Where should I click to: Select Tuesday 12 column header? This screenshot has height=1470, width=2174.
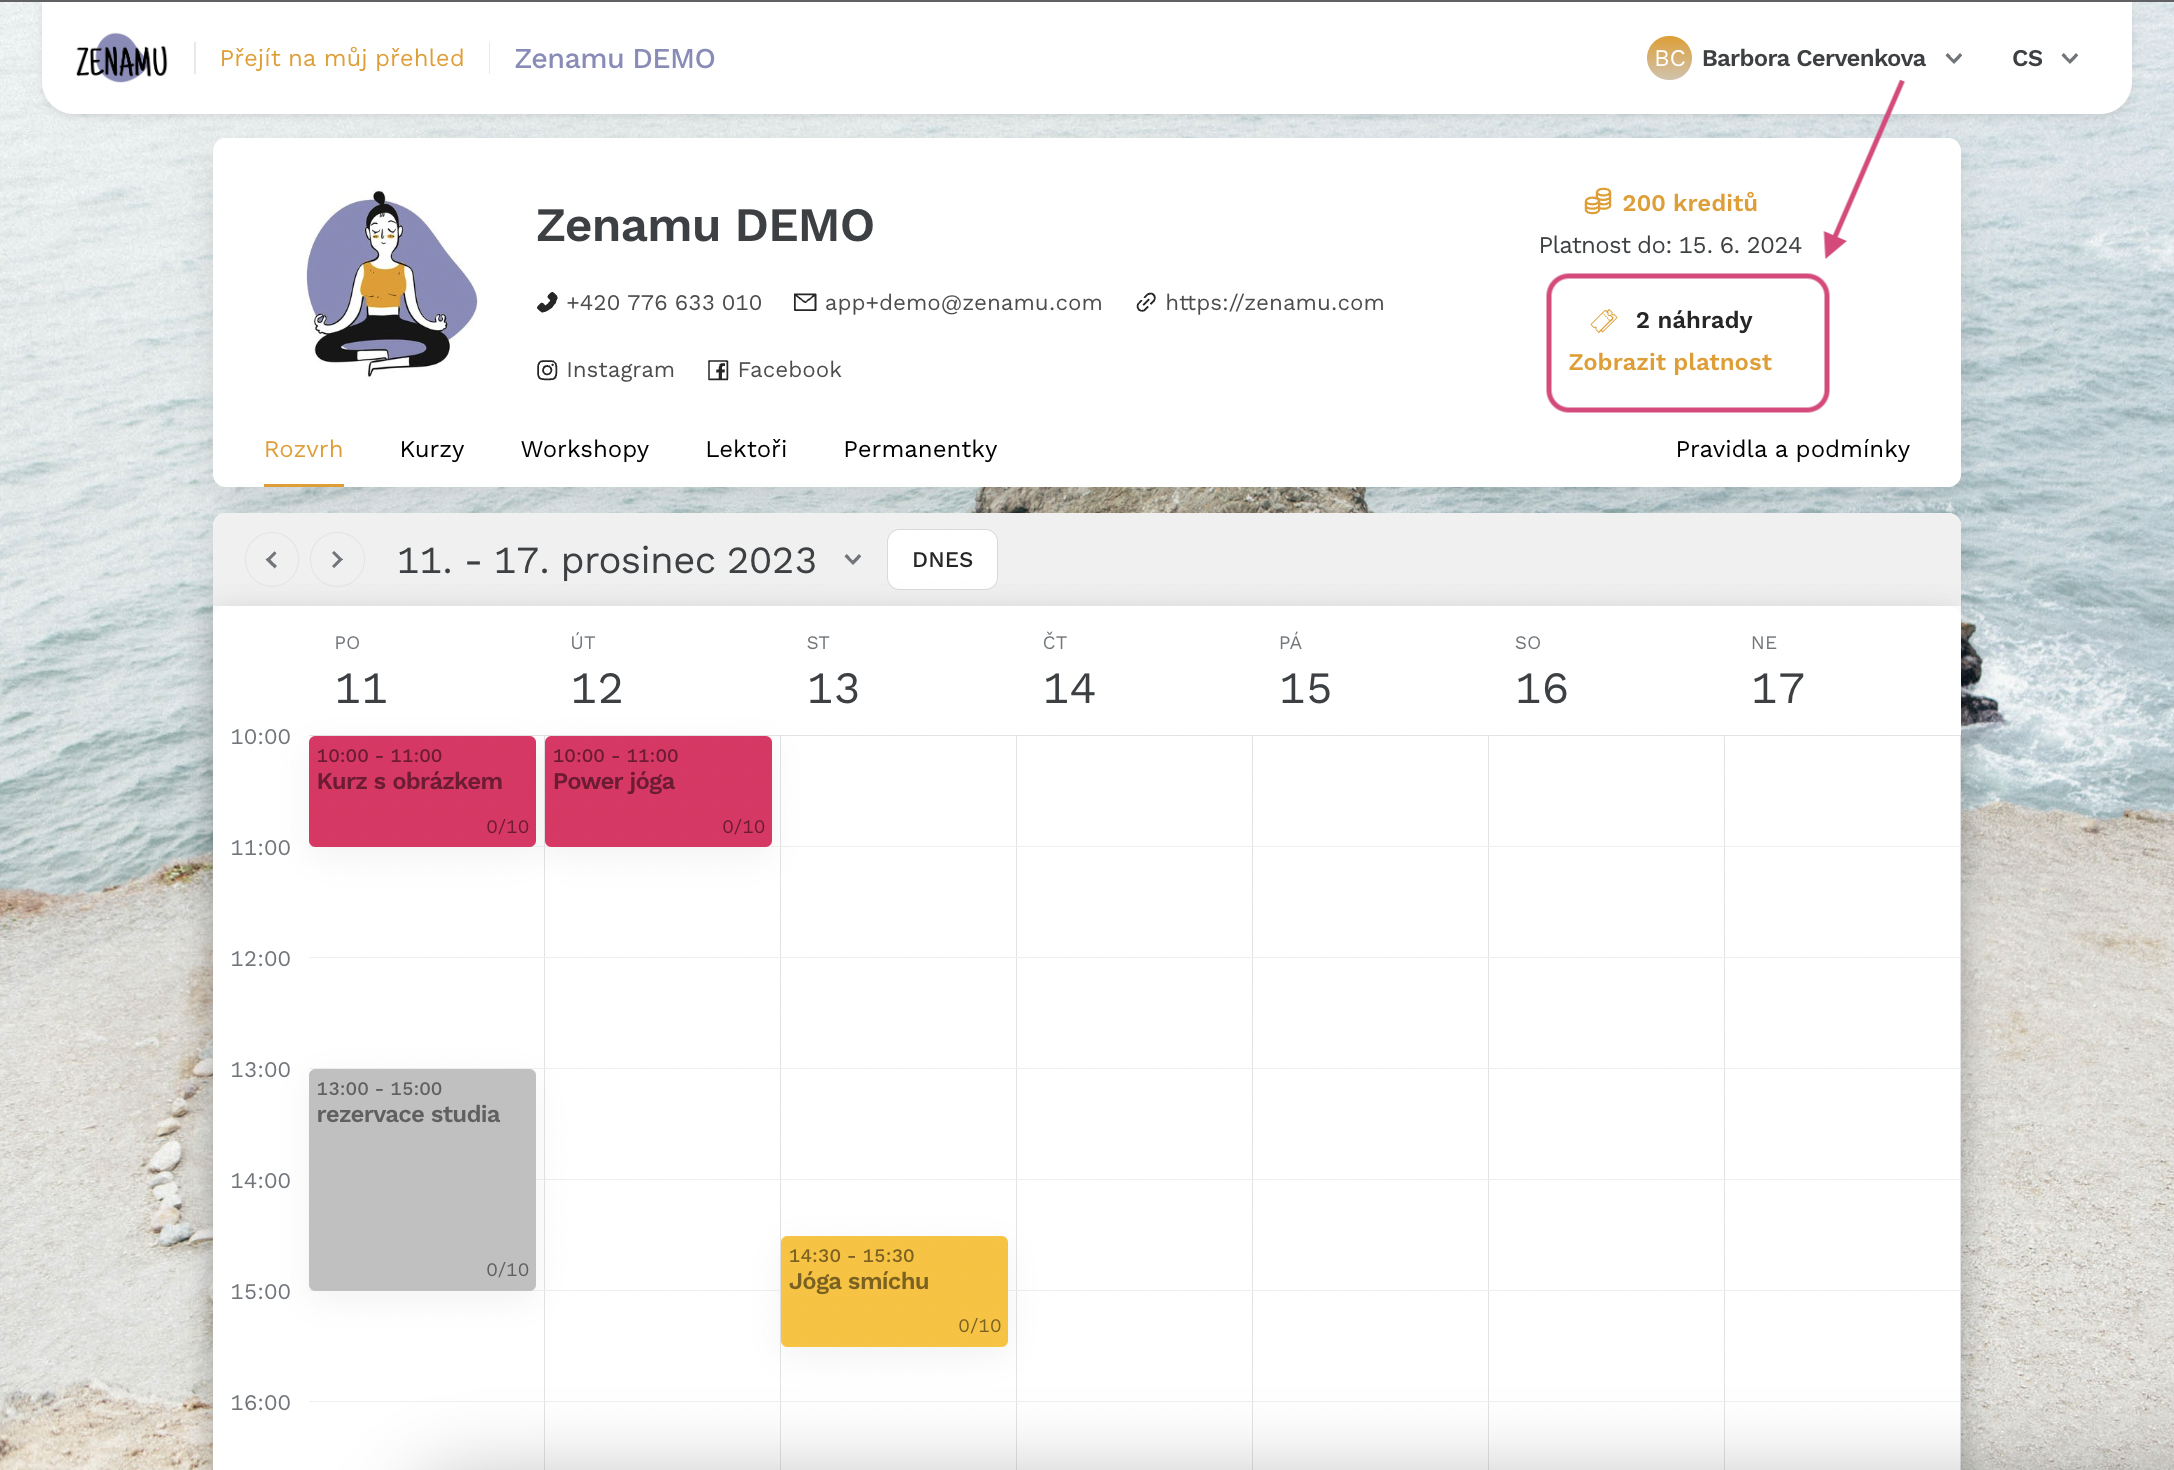click(x=597, y=672)
